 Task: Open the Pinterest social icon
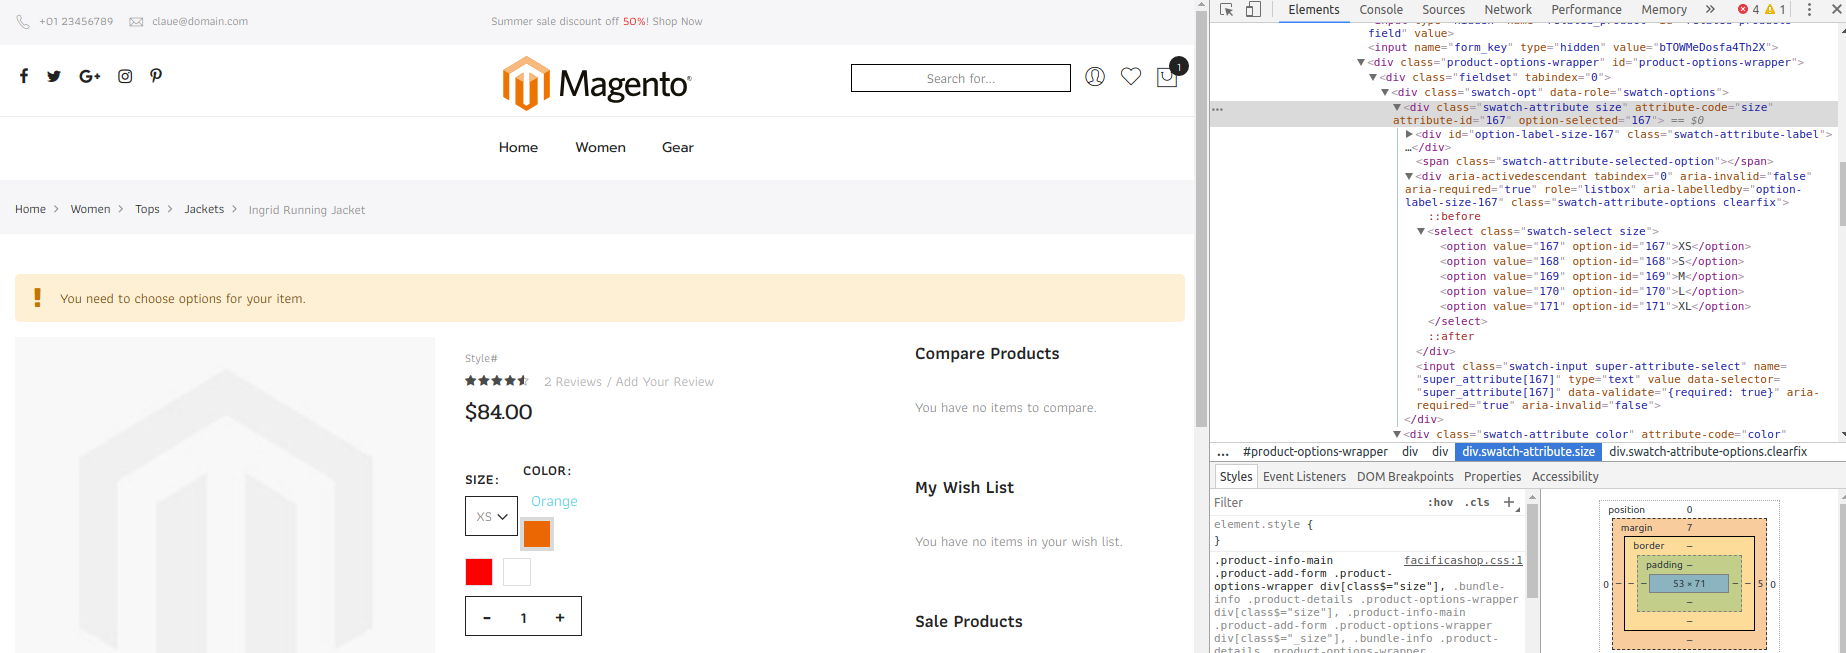[x=156, y=76]
